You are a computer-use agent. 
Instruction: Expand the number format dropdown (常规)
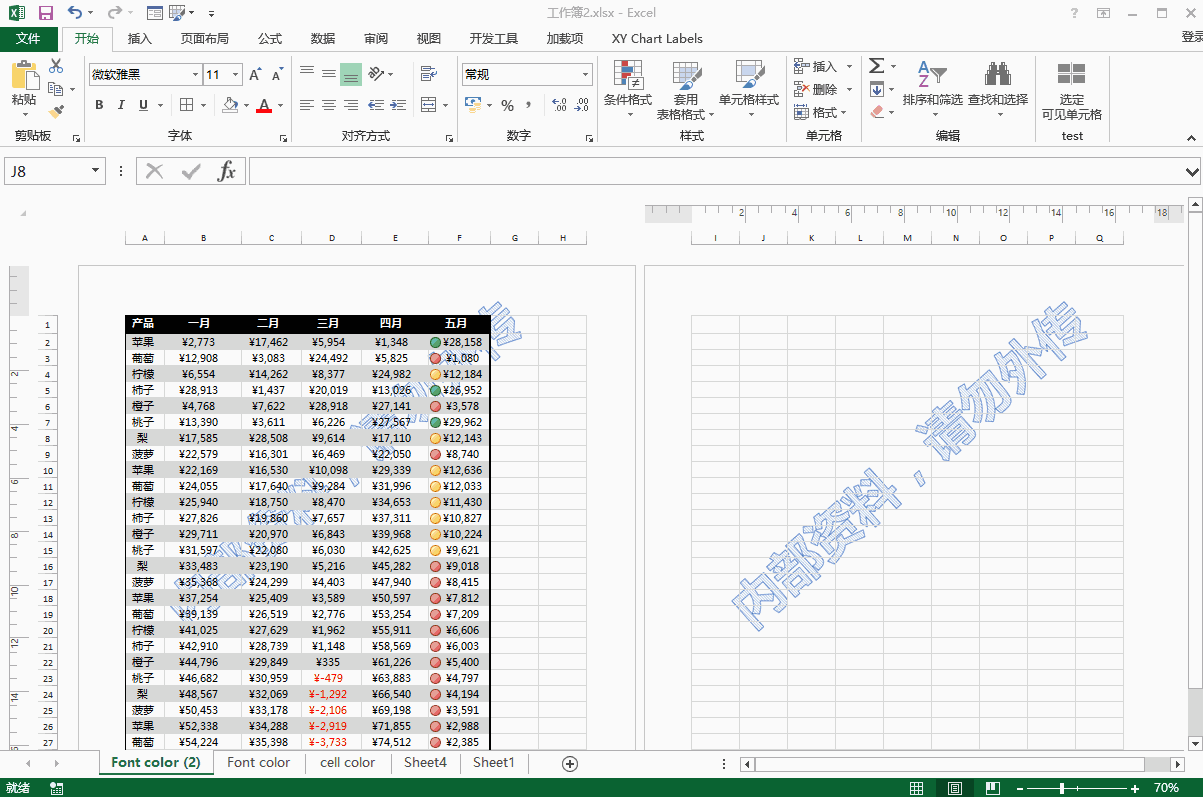[585, 75]
